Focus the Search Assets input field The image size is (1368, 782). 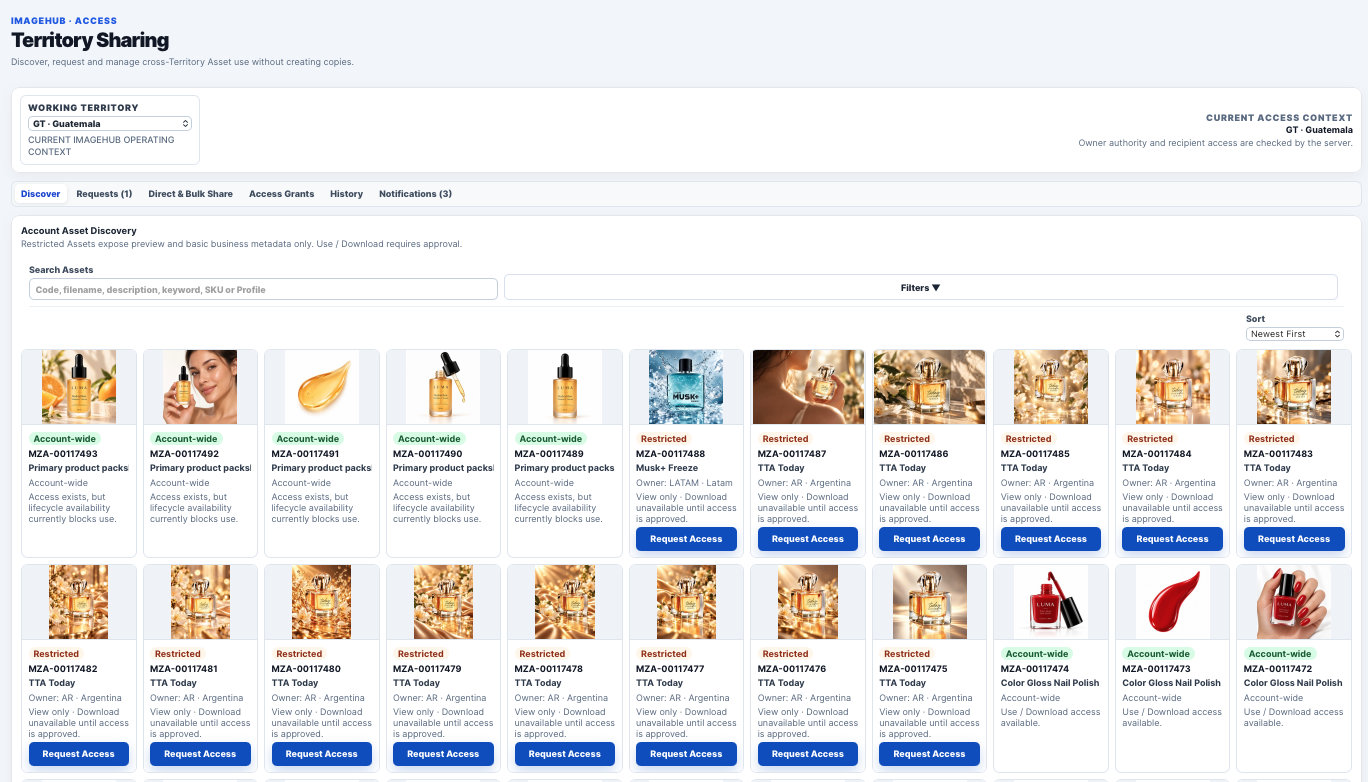(263, 289)
